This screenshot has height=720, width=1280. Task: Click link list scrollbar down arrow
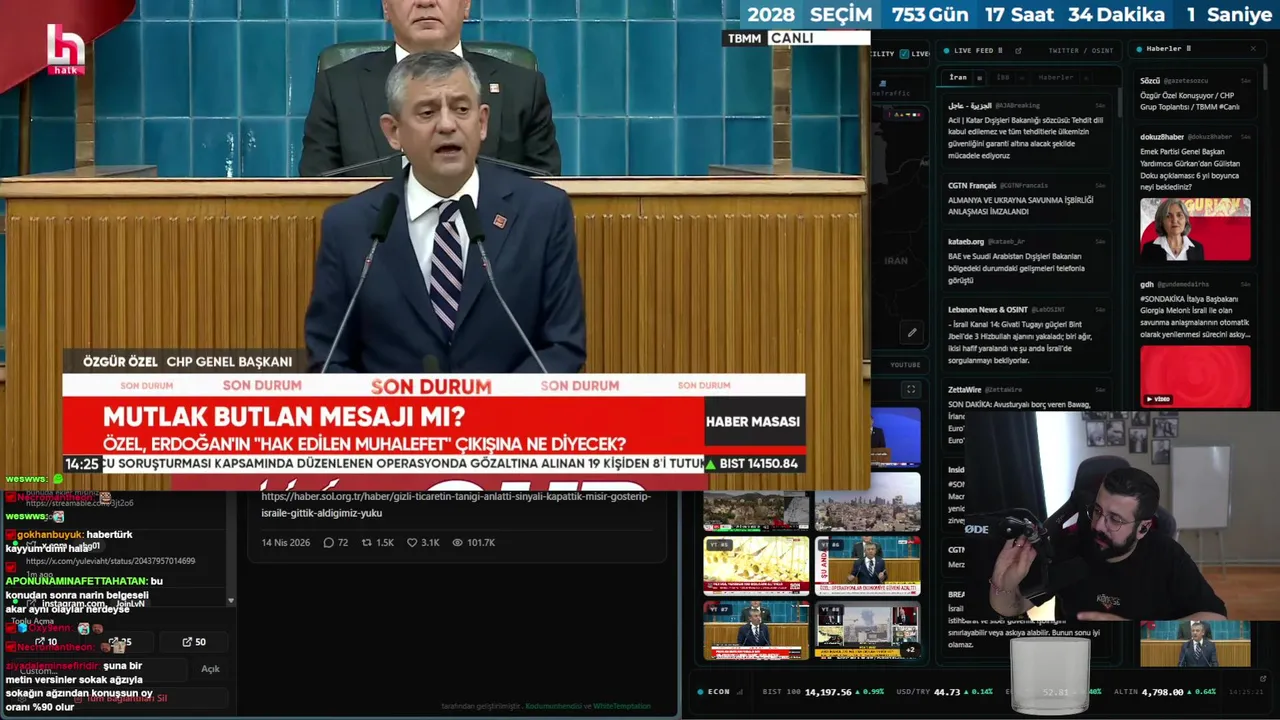click(x=231, y=601)
